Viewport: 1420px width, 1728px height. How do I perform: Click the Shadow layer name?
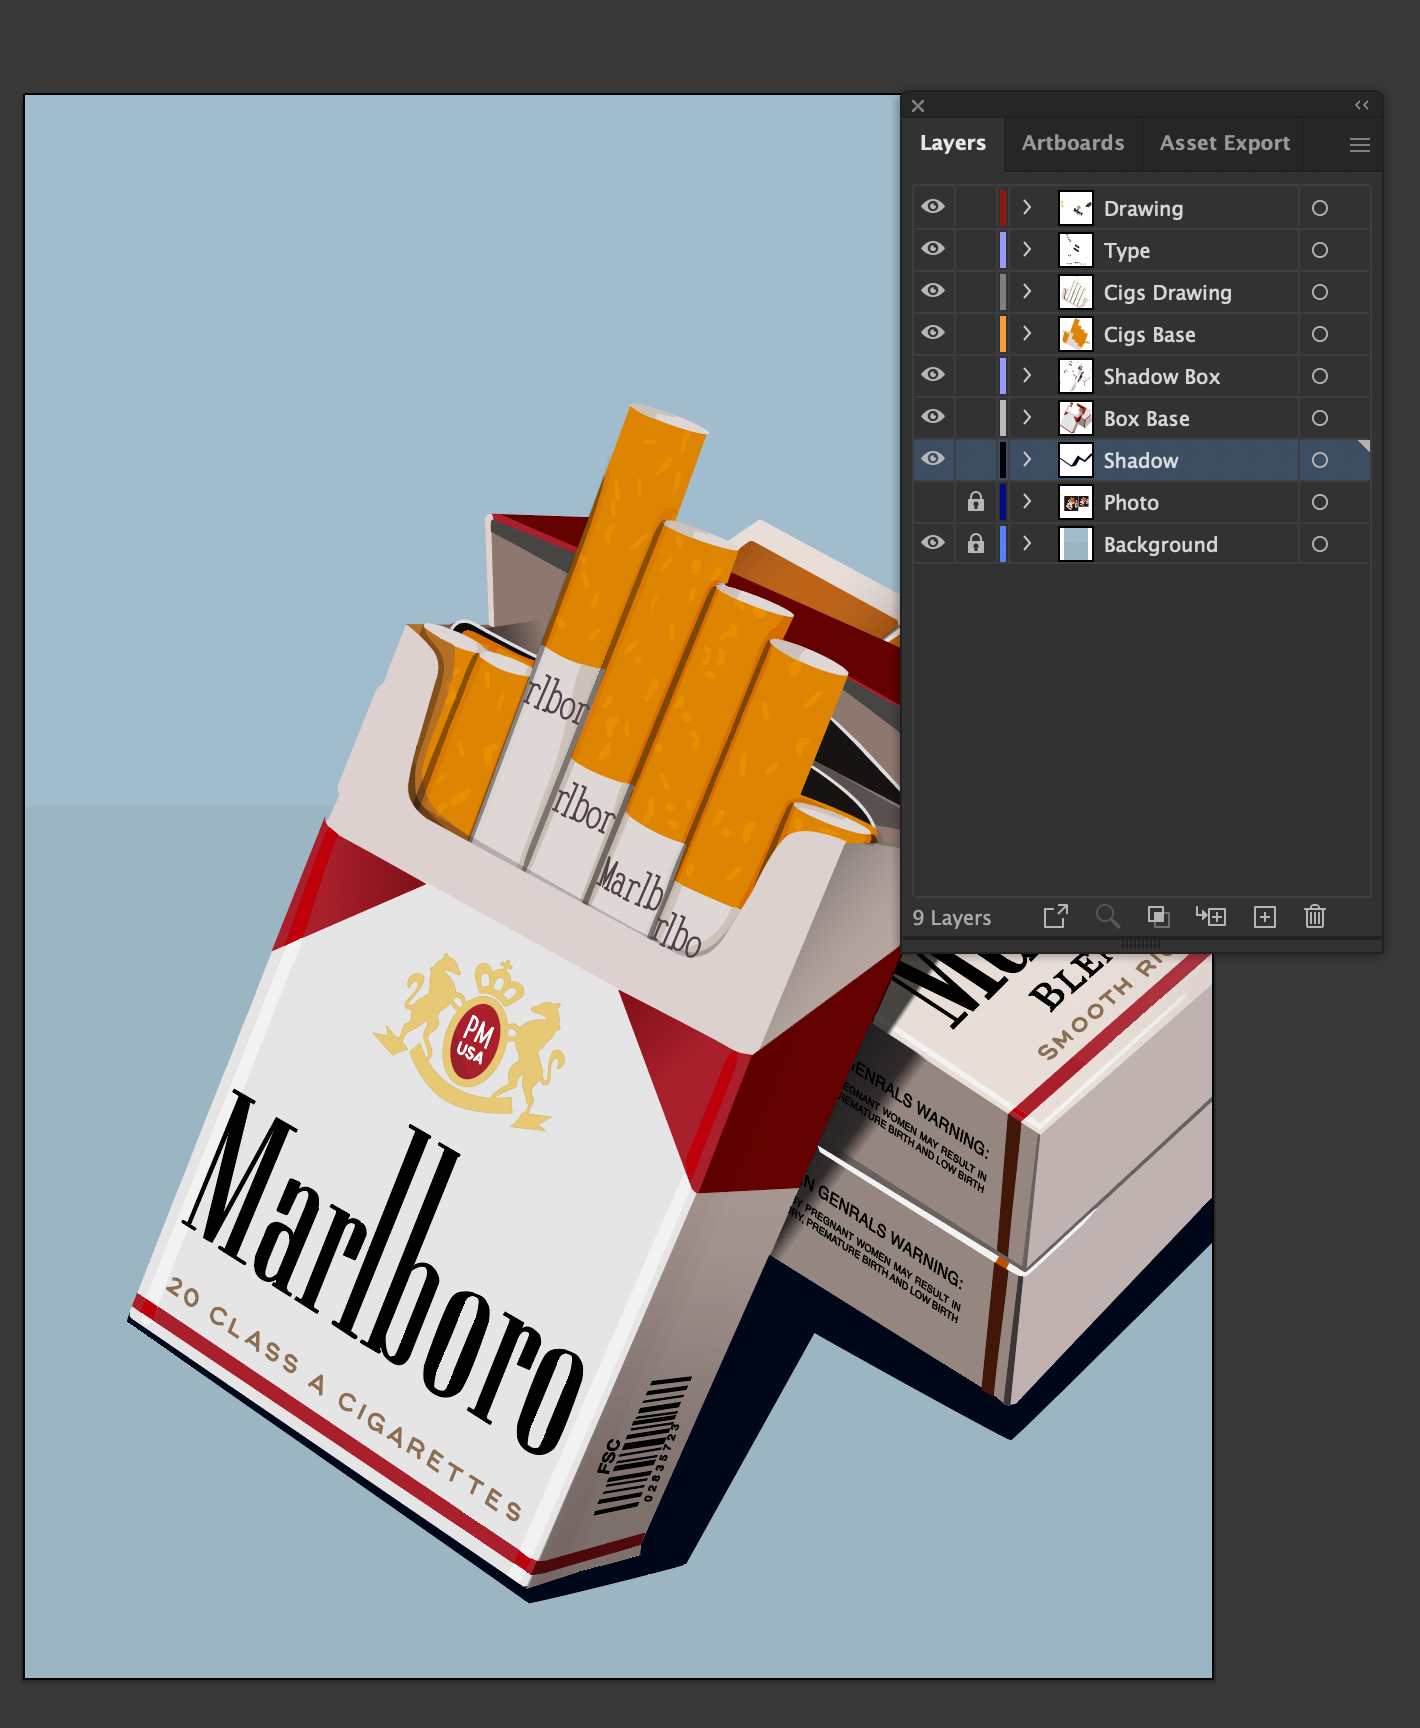[1141, 461]
